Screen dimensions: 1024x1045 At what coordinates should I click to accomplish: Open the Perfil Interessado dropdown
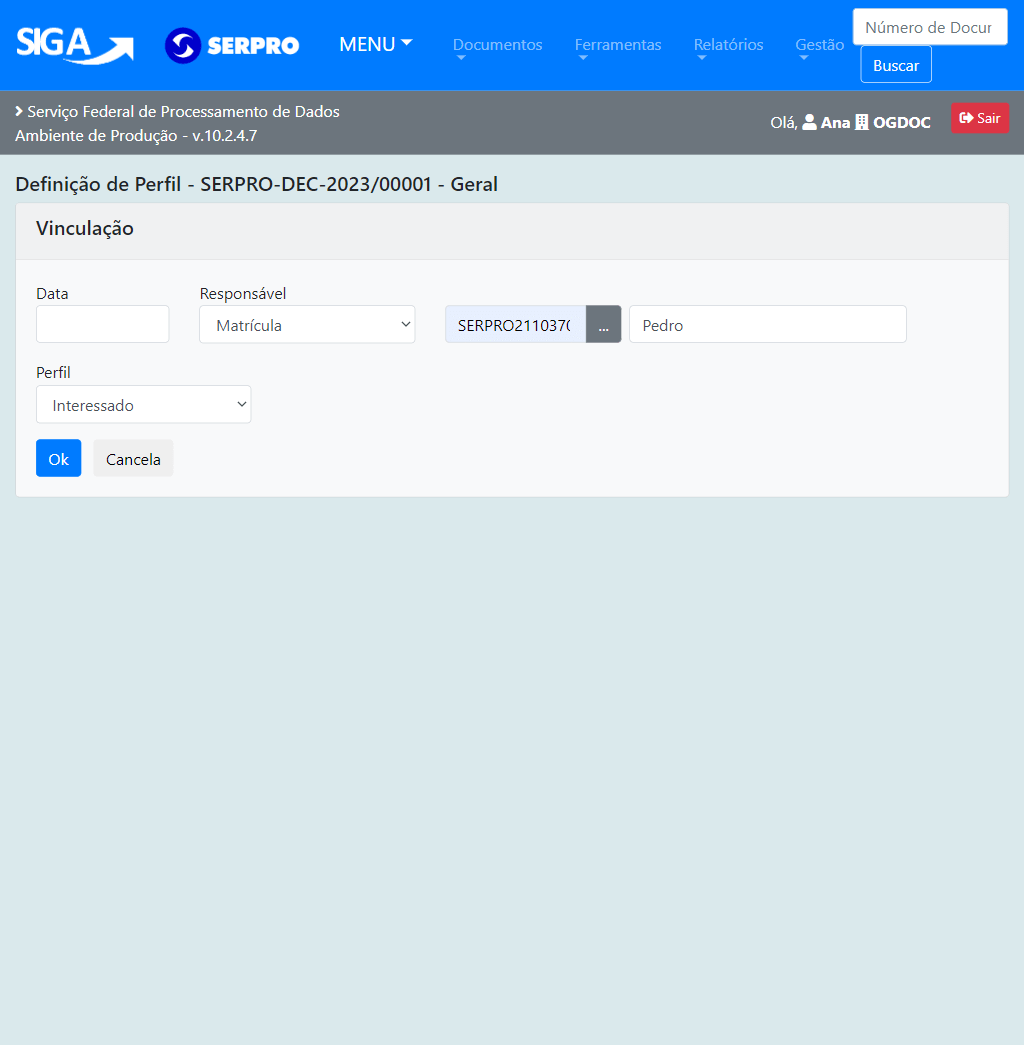pos(143,404)
